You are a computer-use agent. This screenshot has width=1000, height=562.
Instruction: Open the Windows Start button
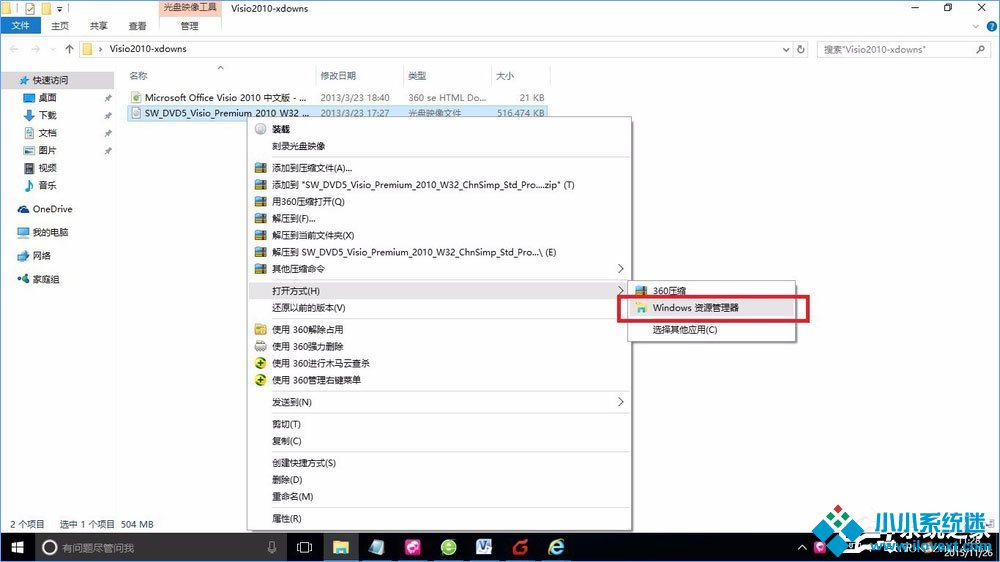click(17, 547)
